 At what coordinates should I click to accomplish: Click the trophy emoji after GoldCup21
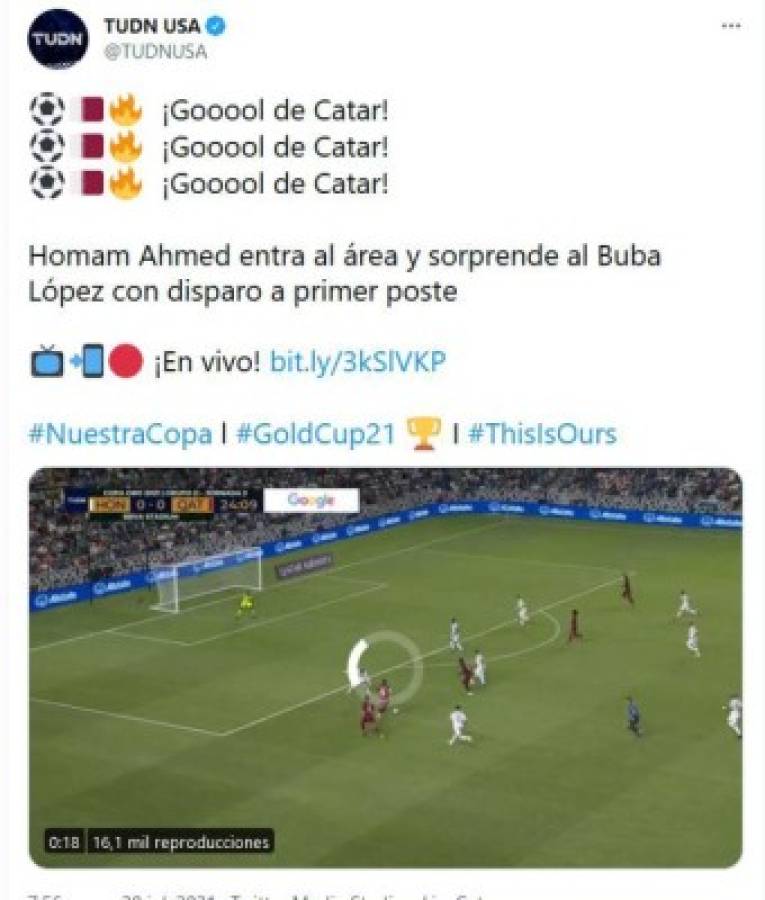424,434
